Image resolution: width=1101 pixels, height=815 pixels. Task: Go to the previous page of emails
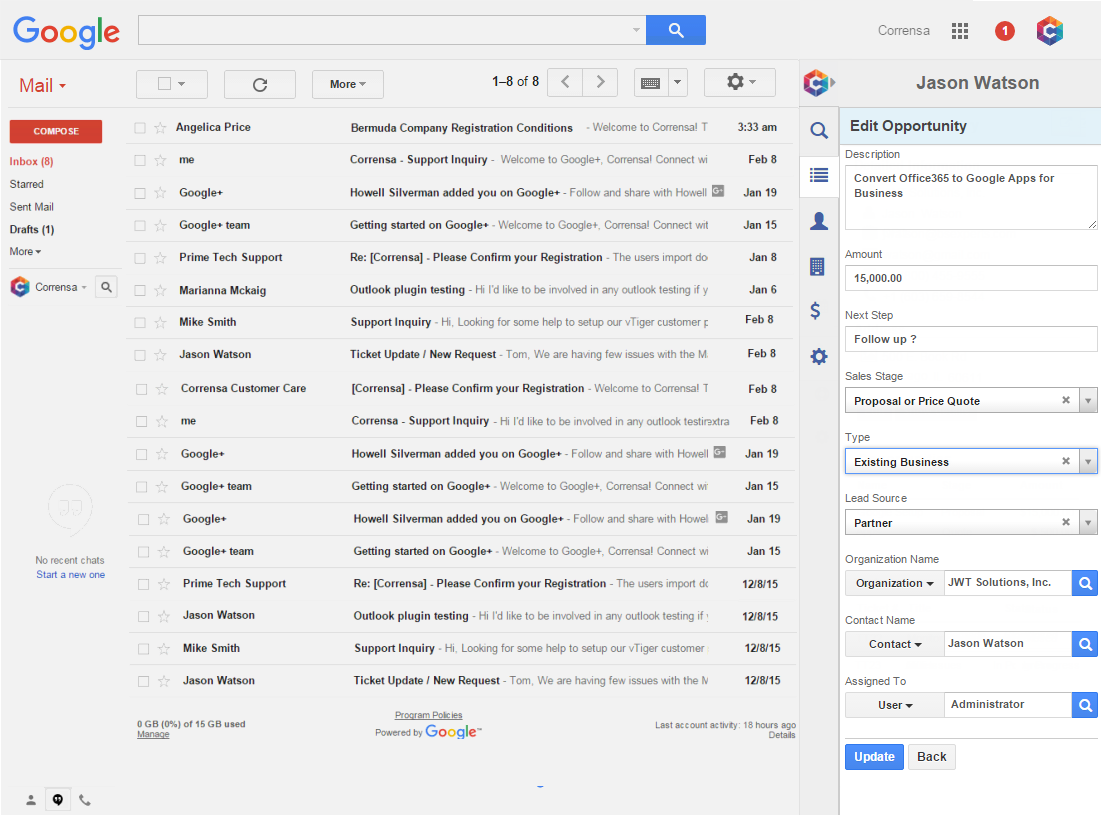click(565, 82)
